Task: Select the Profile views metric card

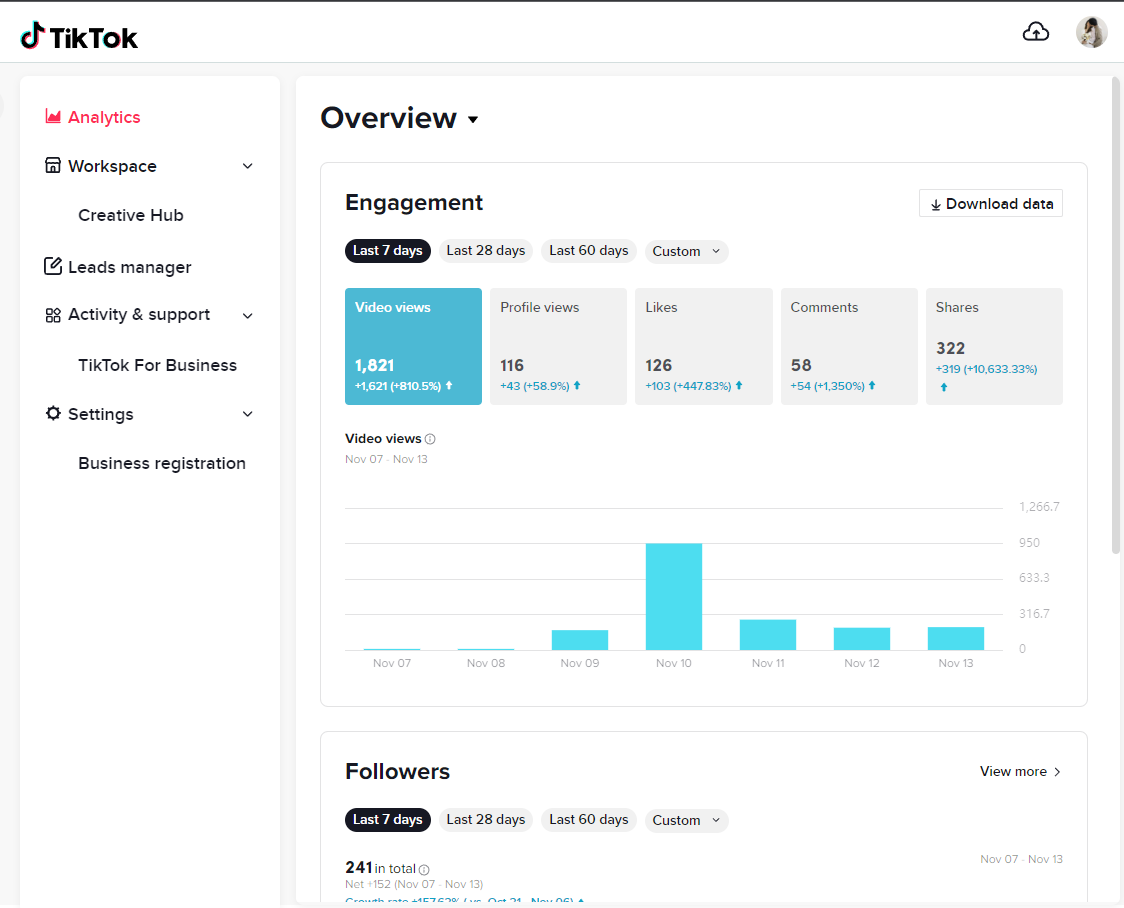Action: point(558,346)
